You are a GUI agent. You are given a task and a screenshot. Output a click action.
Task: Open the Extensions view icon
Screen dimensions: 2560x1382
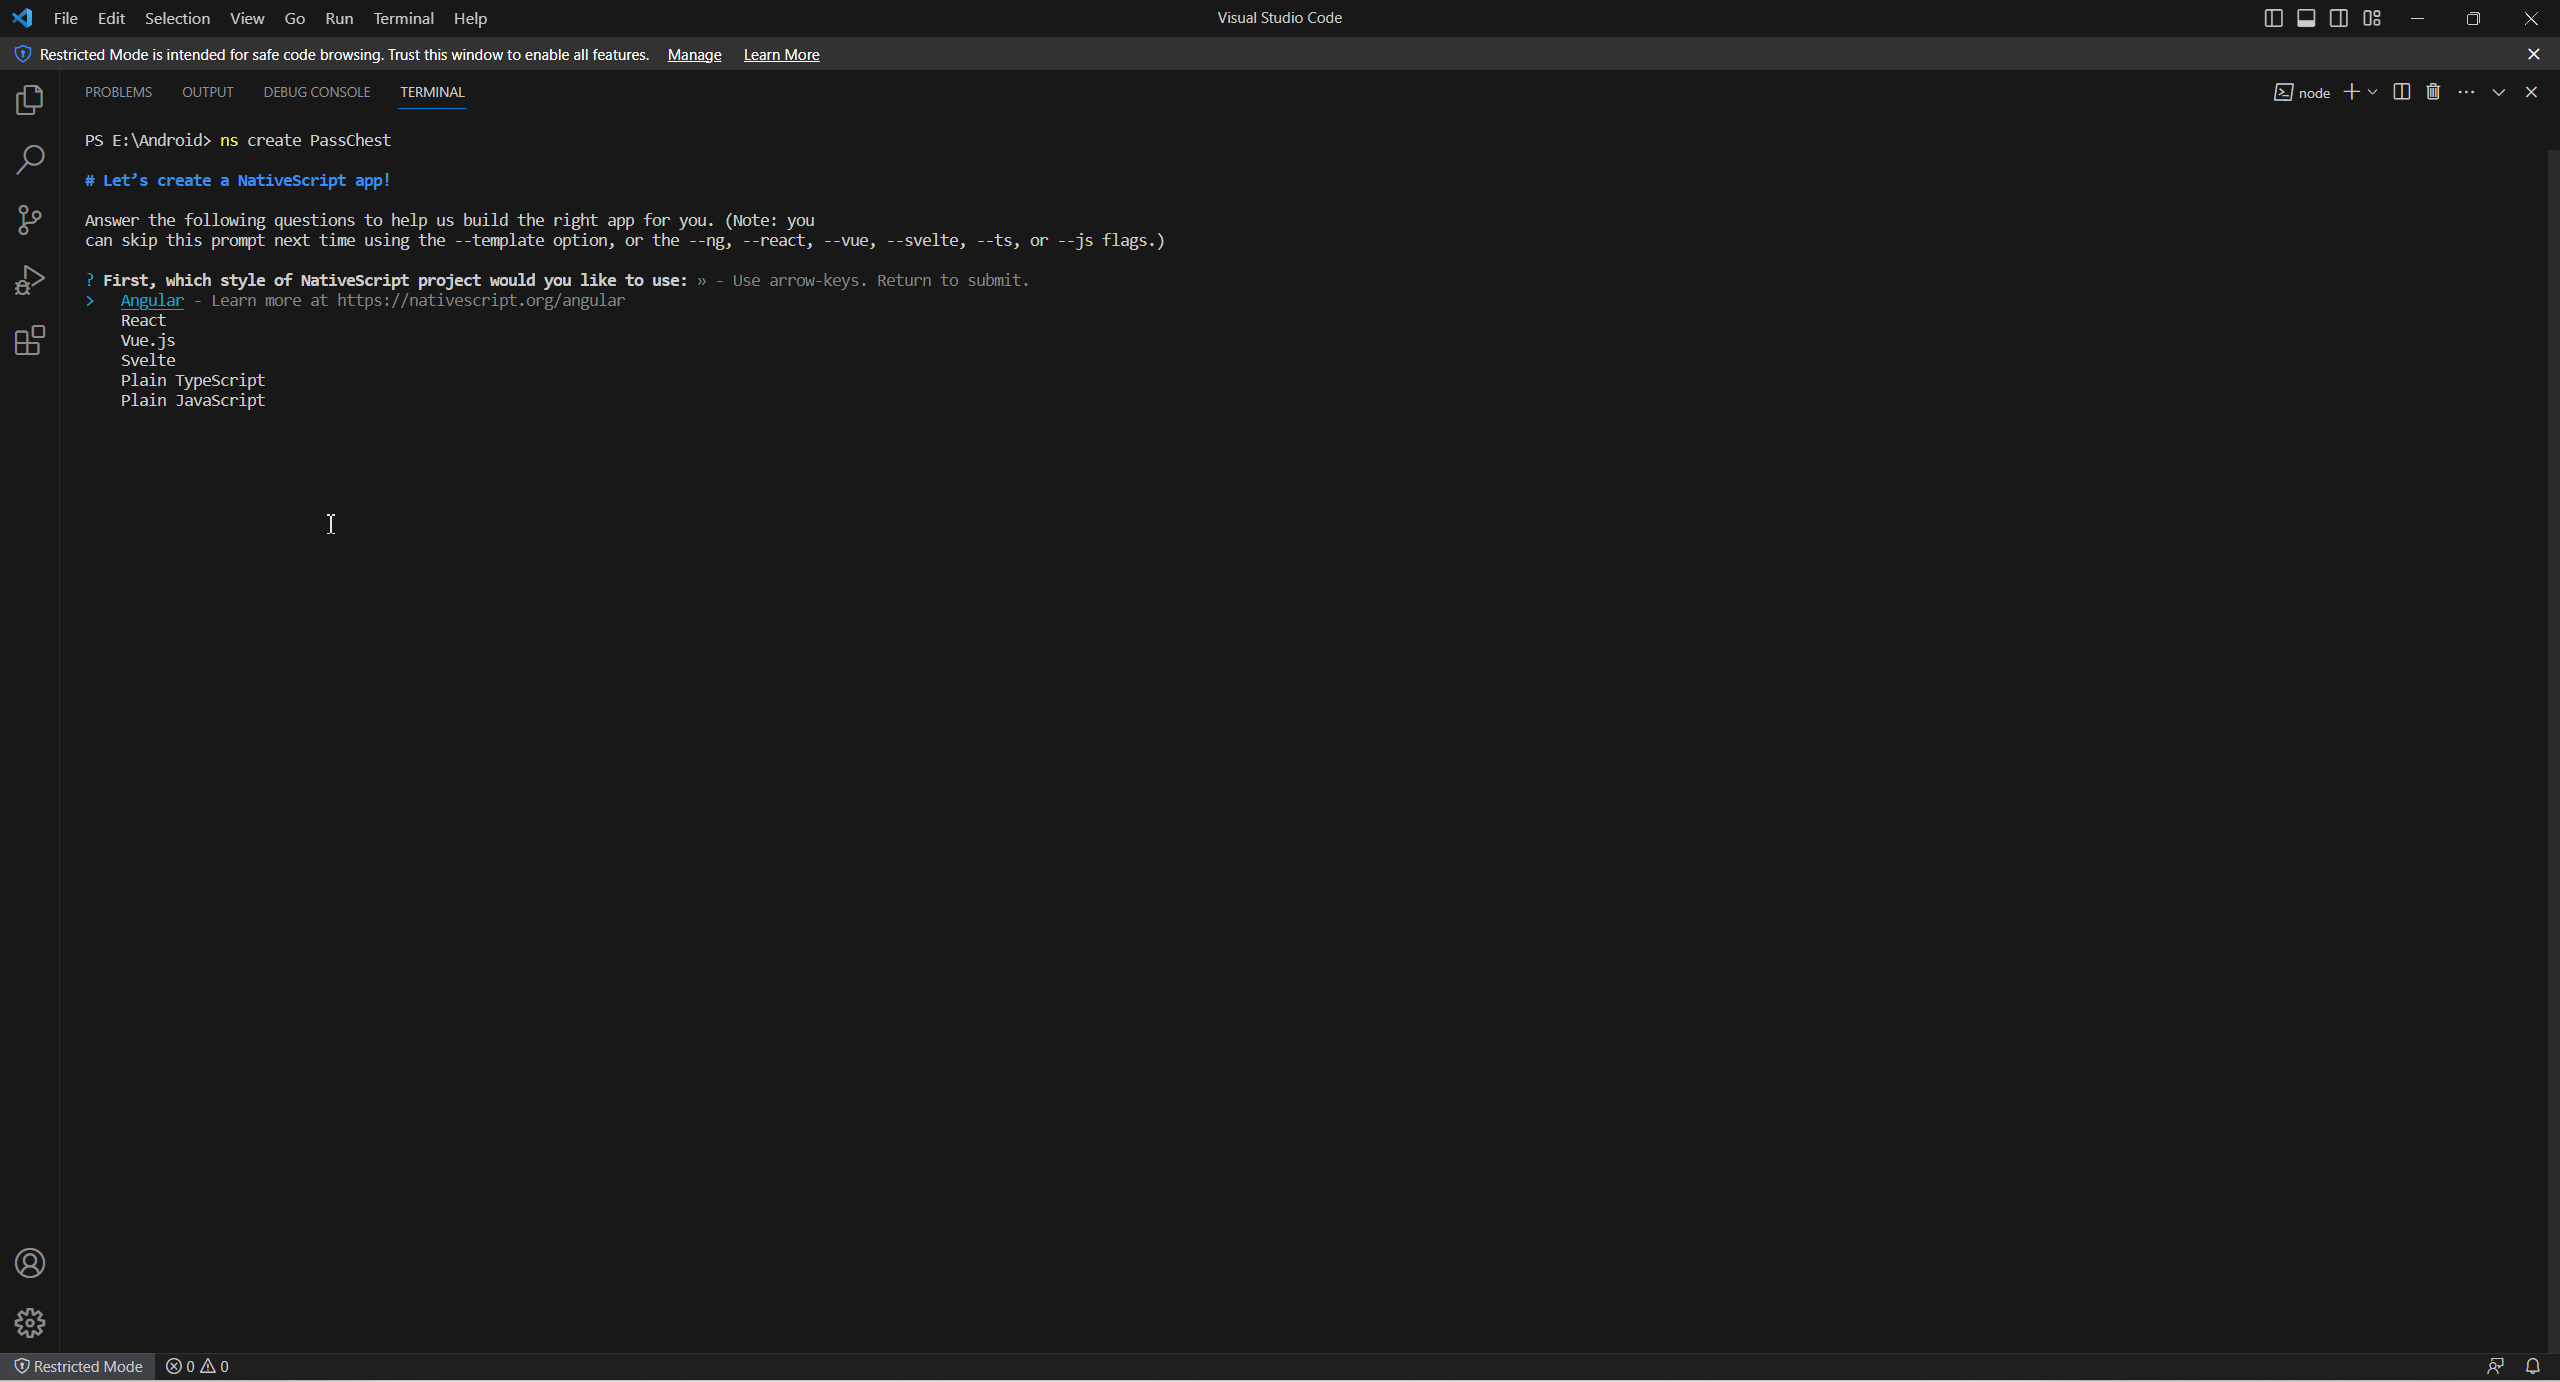click(30, 341)
